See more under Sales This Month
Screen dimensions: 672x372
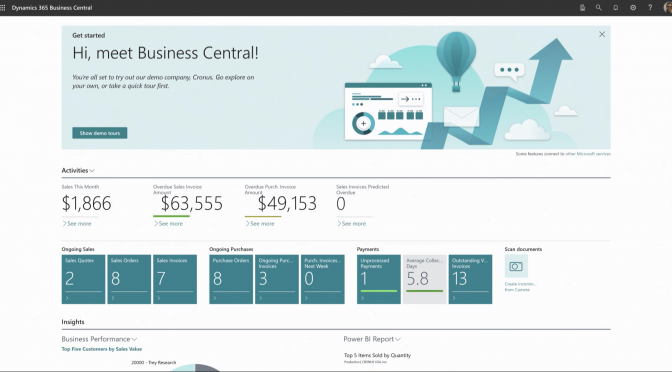pos(77,224)
